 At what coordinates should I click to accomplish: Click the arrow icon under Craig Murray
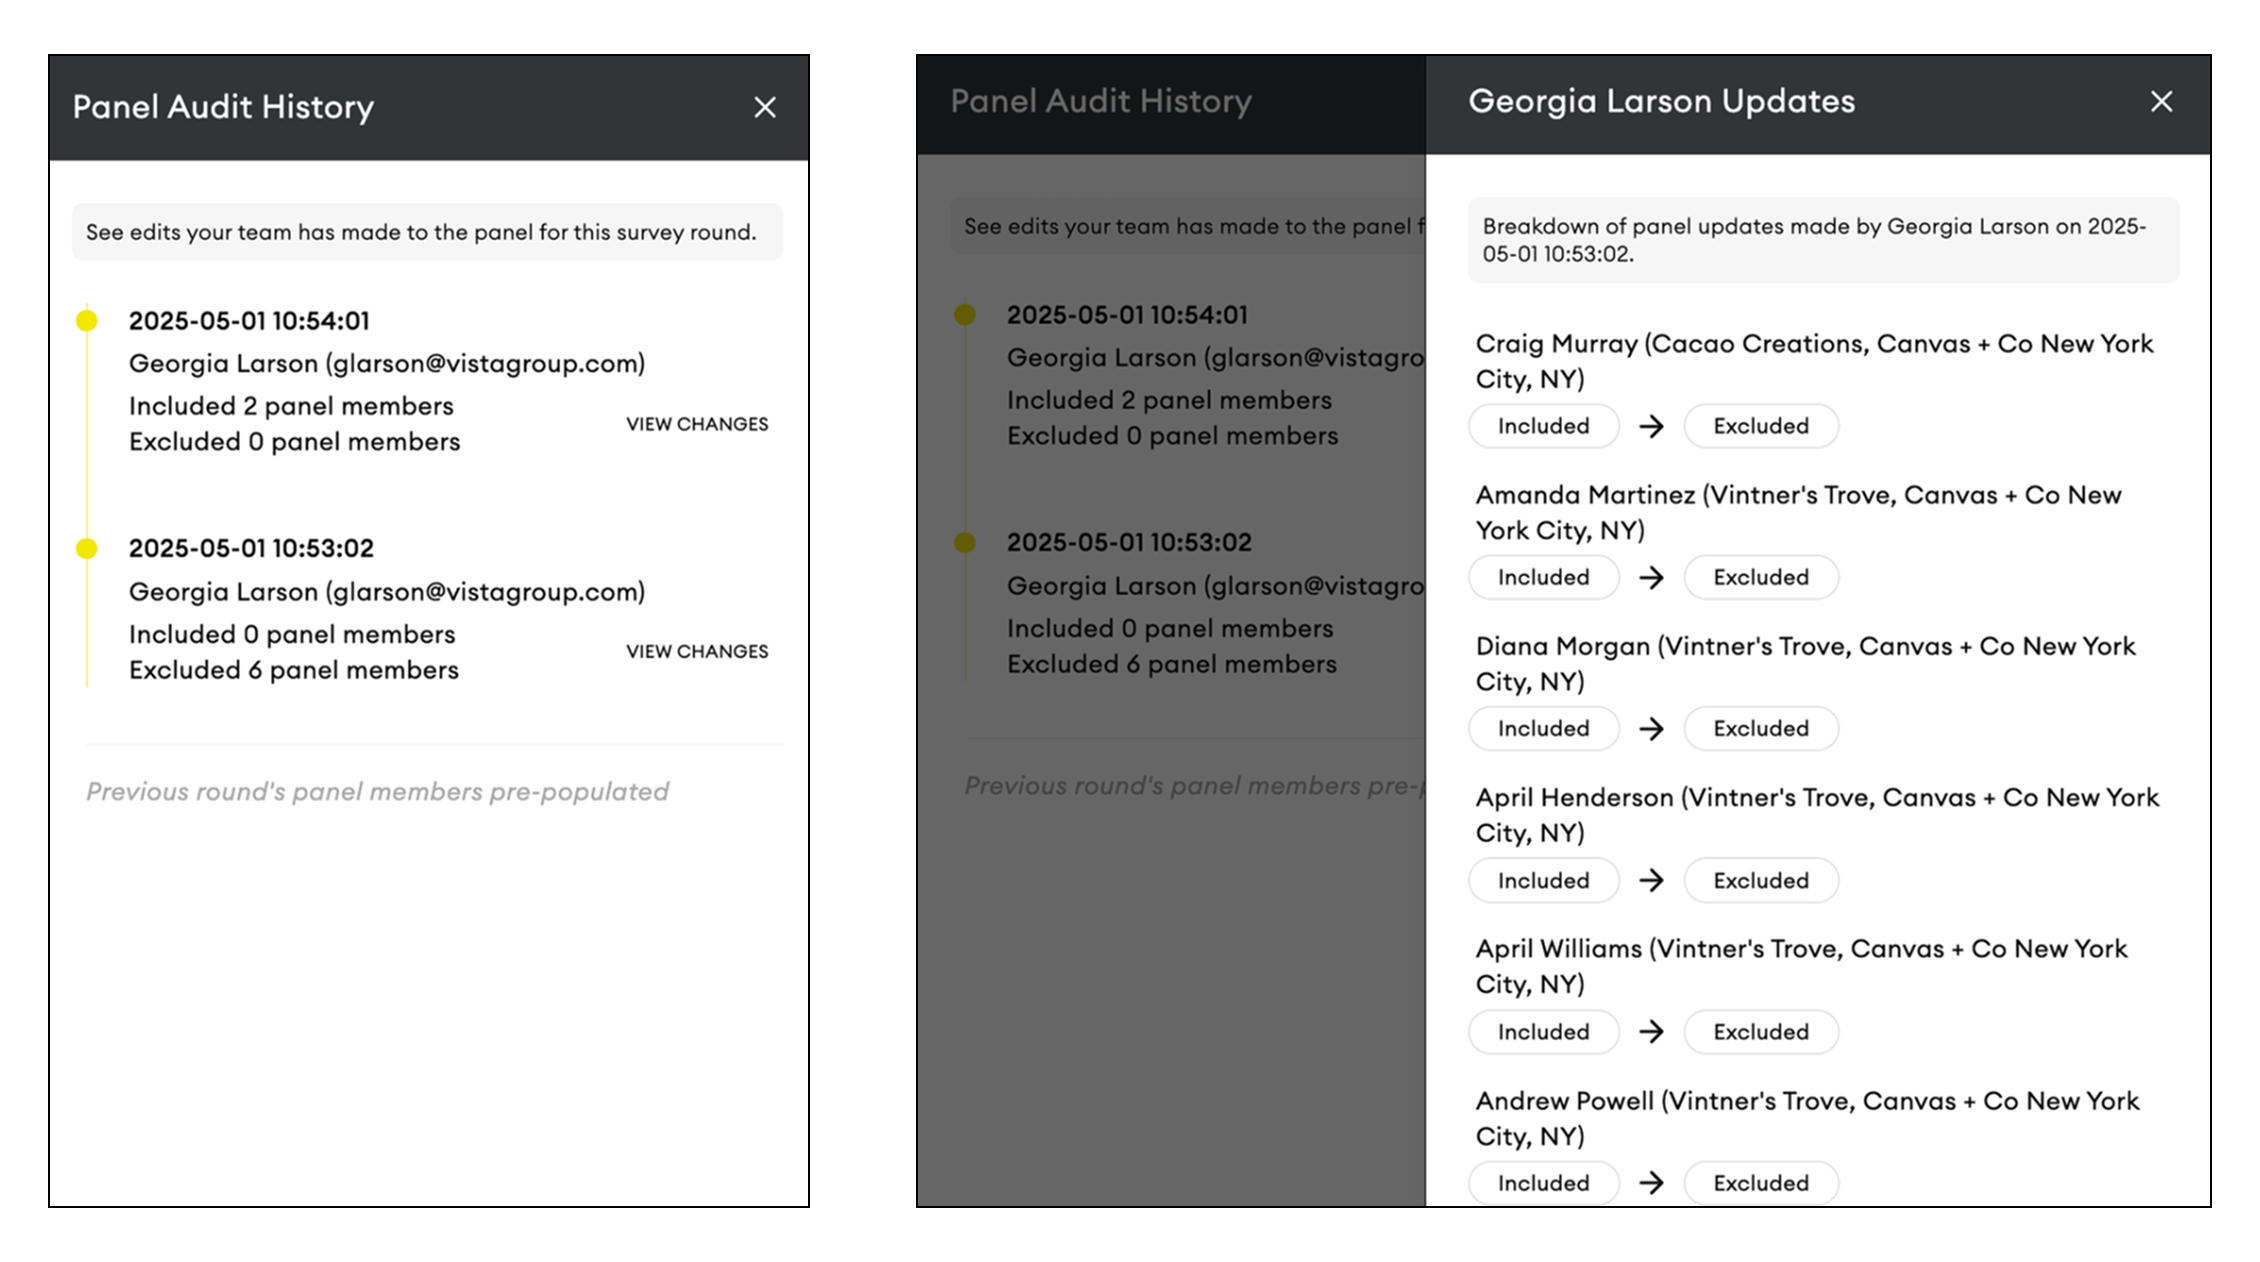(x=1651, y=426)
